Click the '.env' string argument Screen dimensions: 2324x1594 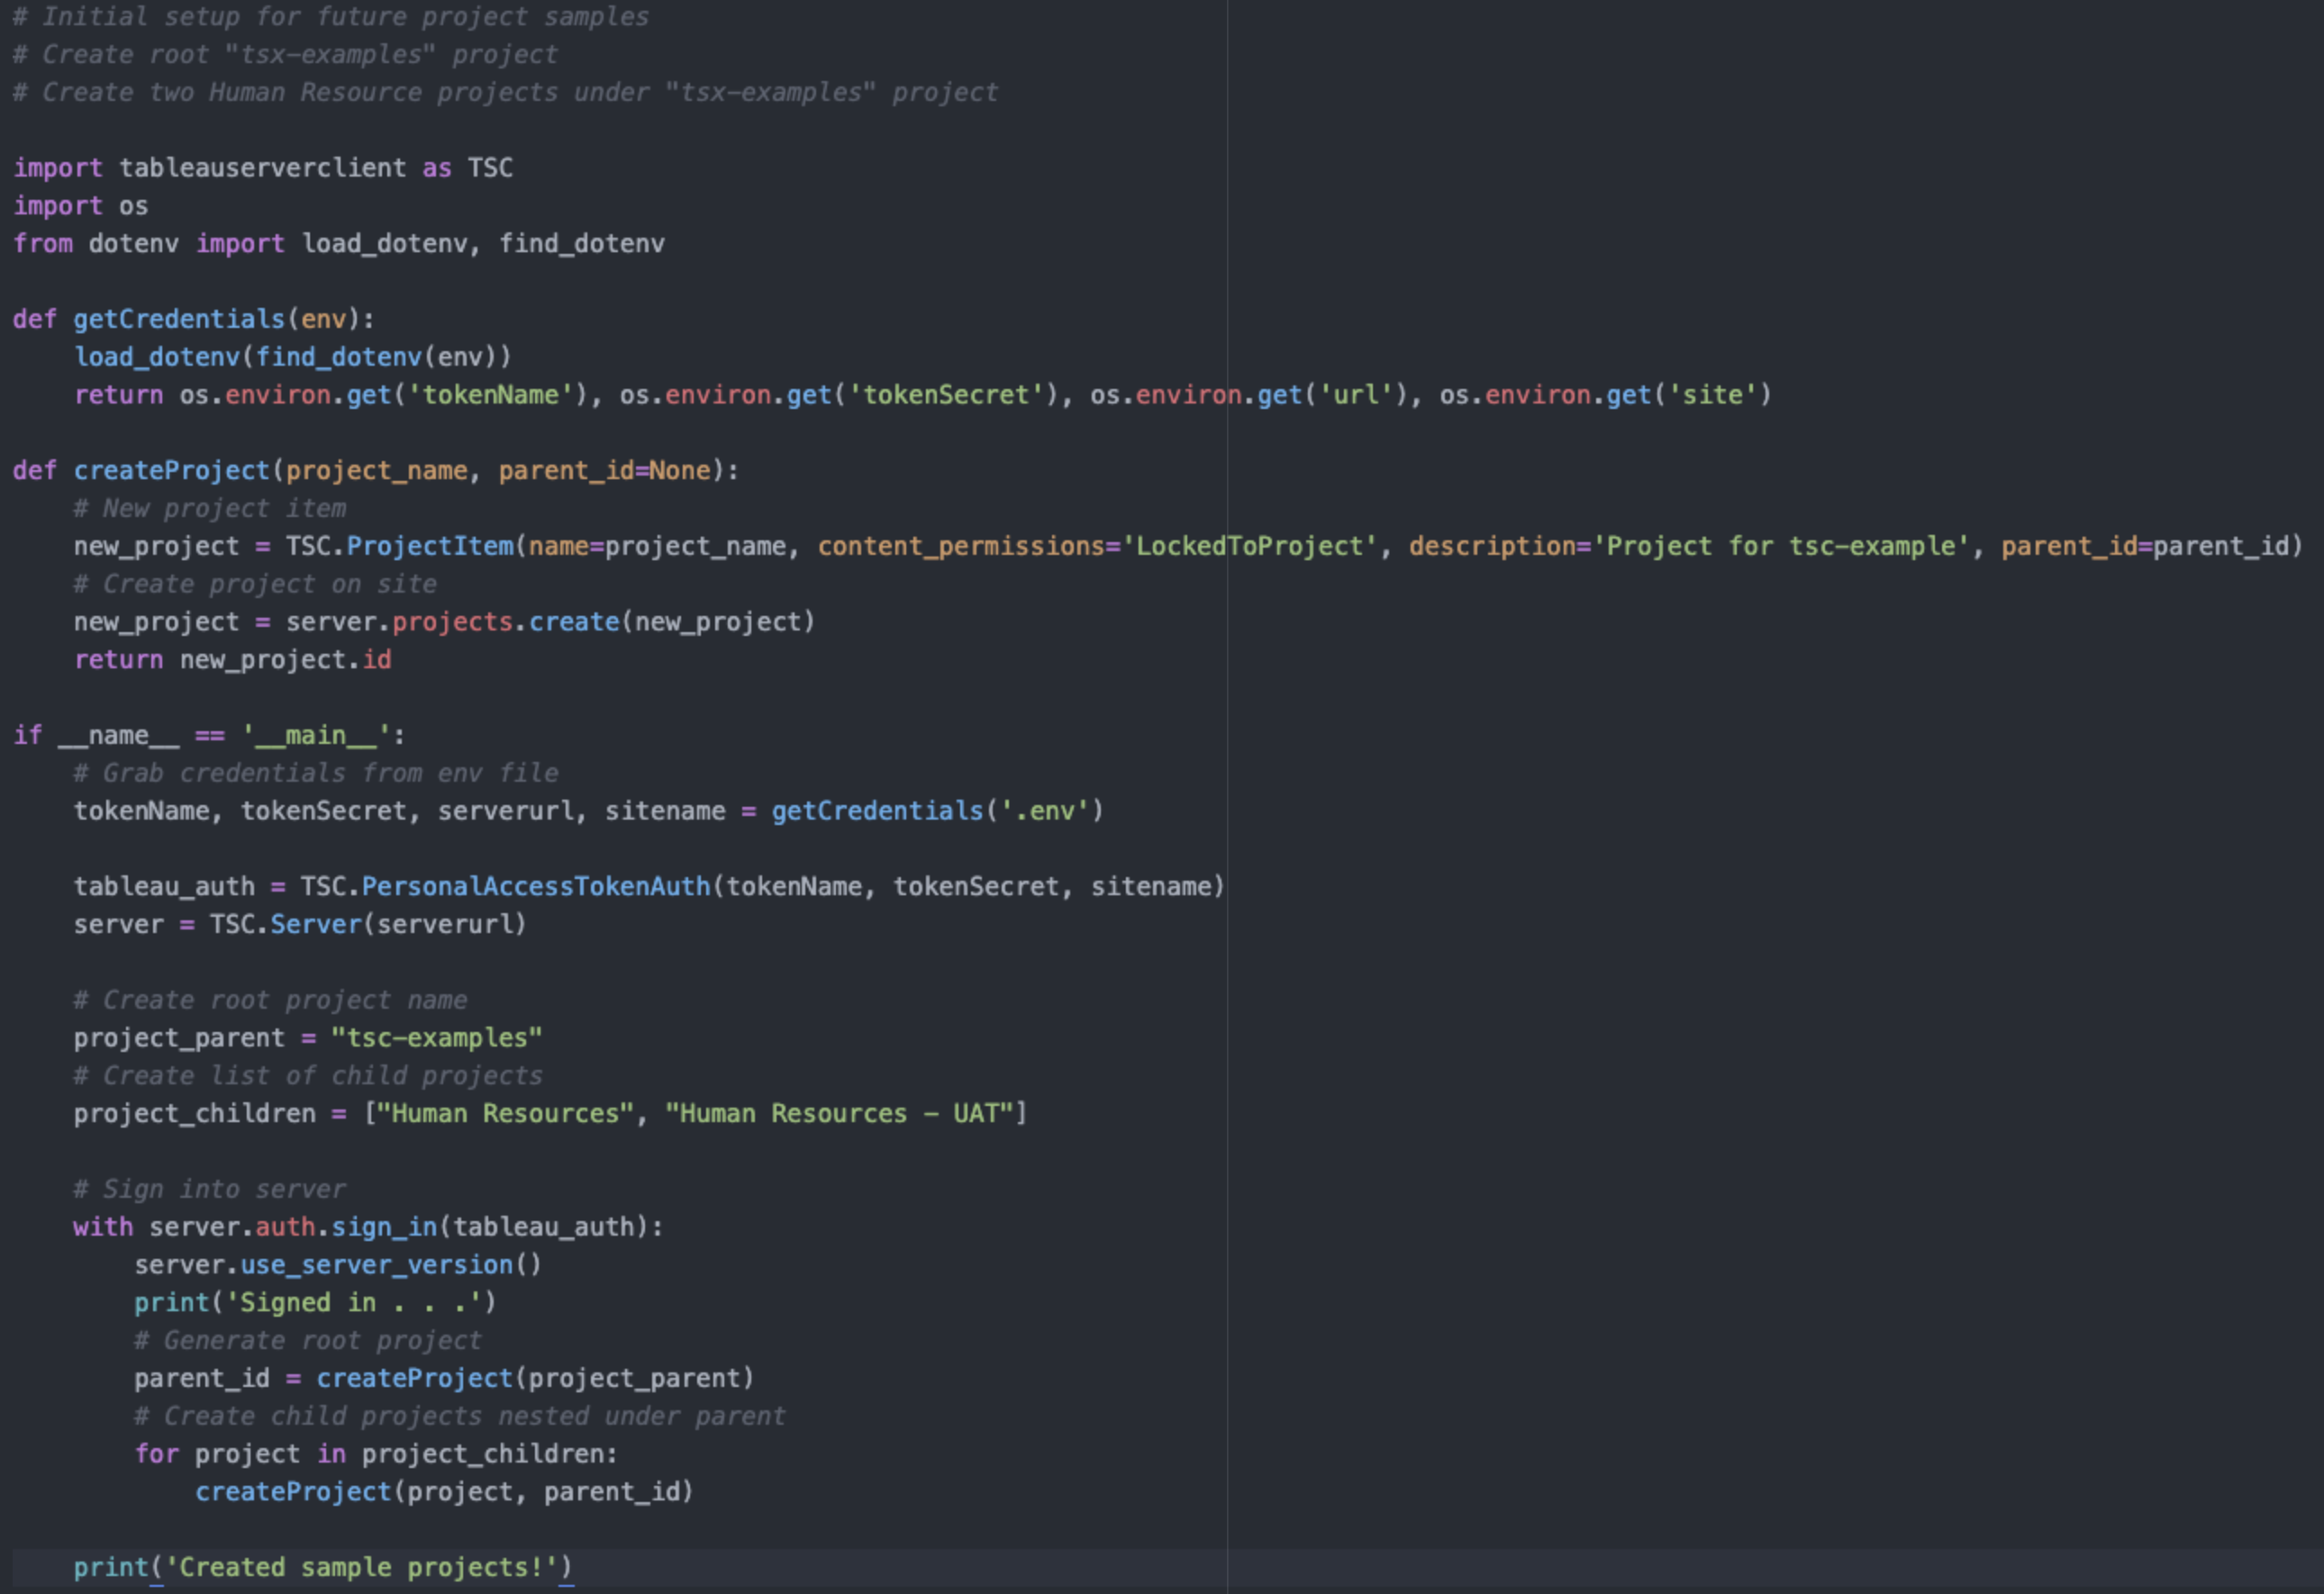click(1044, 811)
